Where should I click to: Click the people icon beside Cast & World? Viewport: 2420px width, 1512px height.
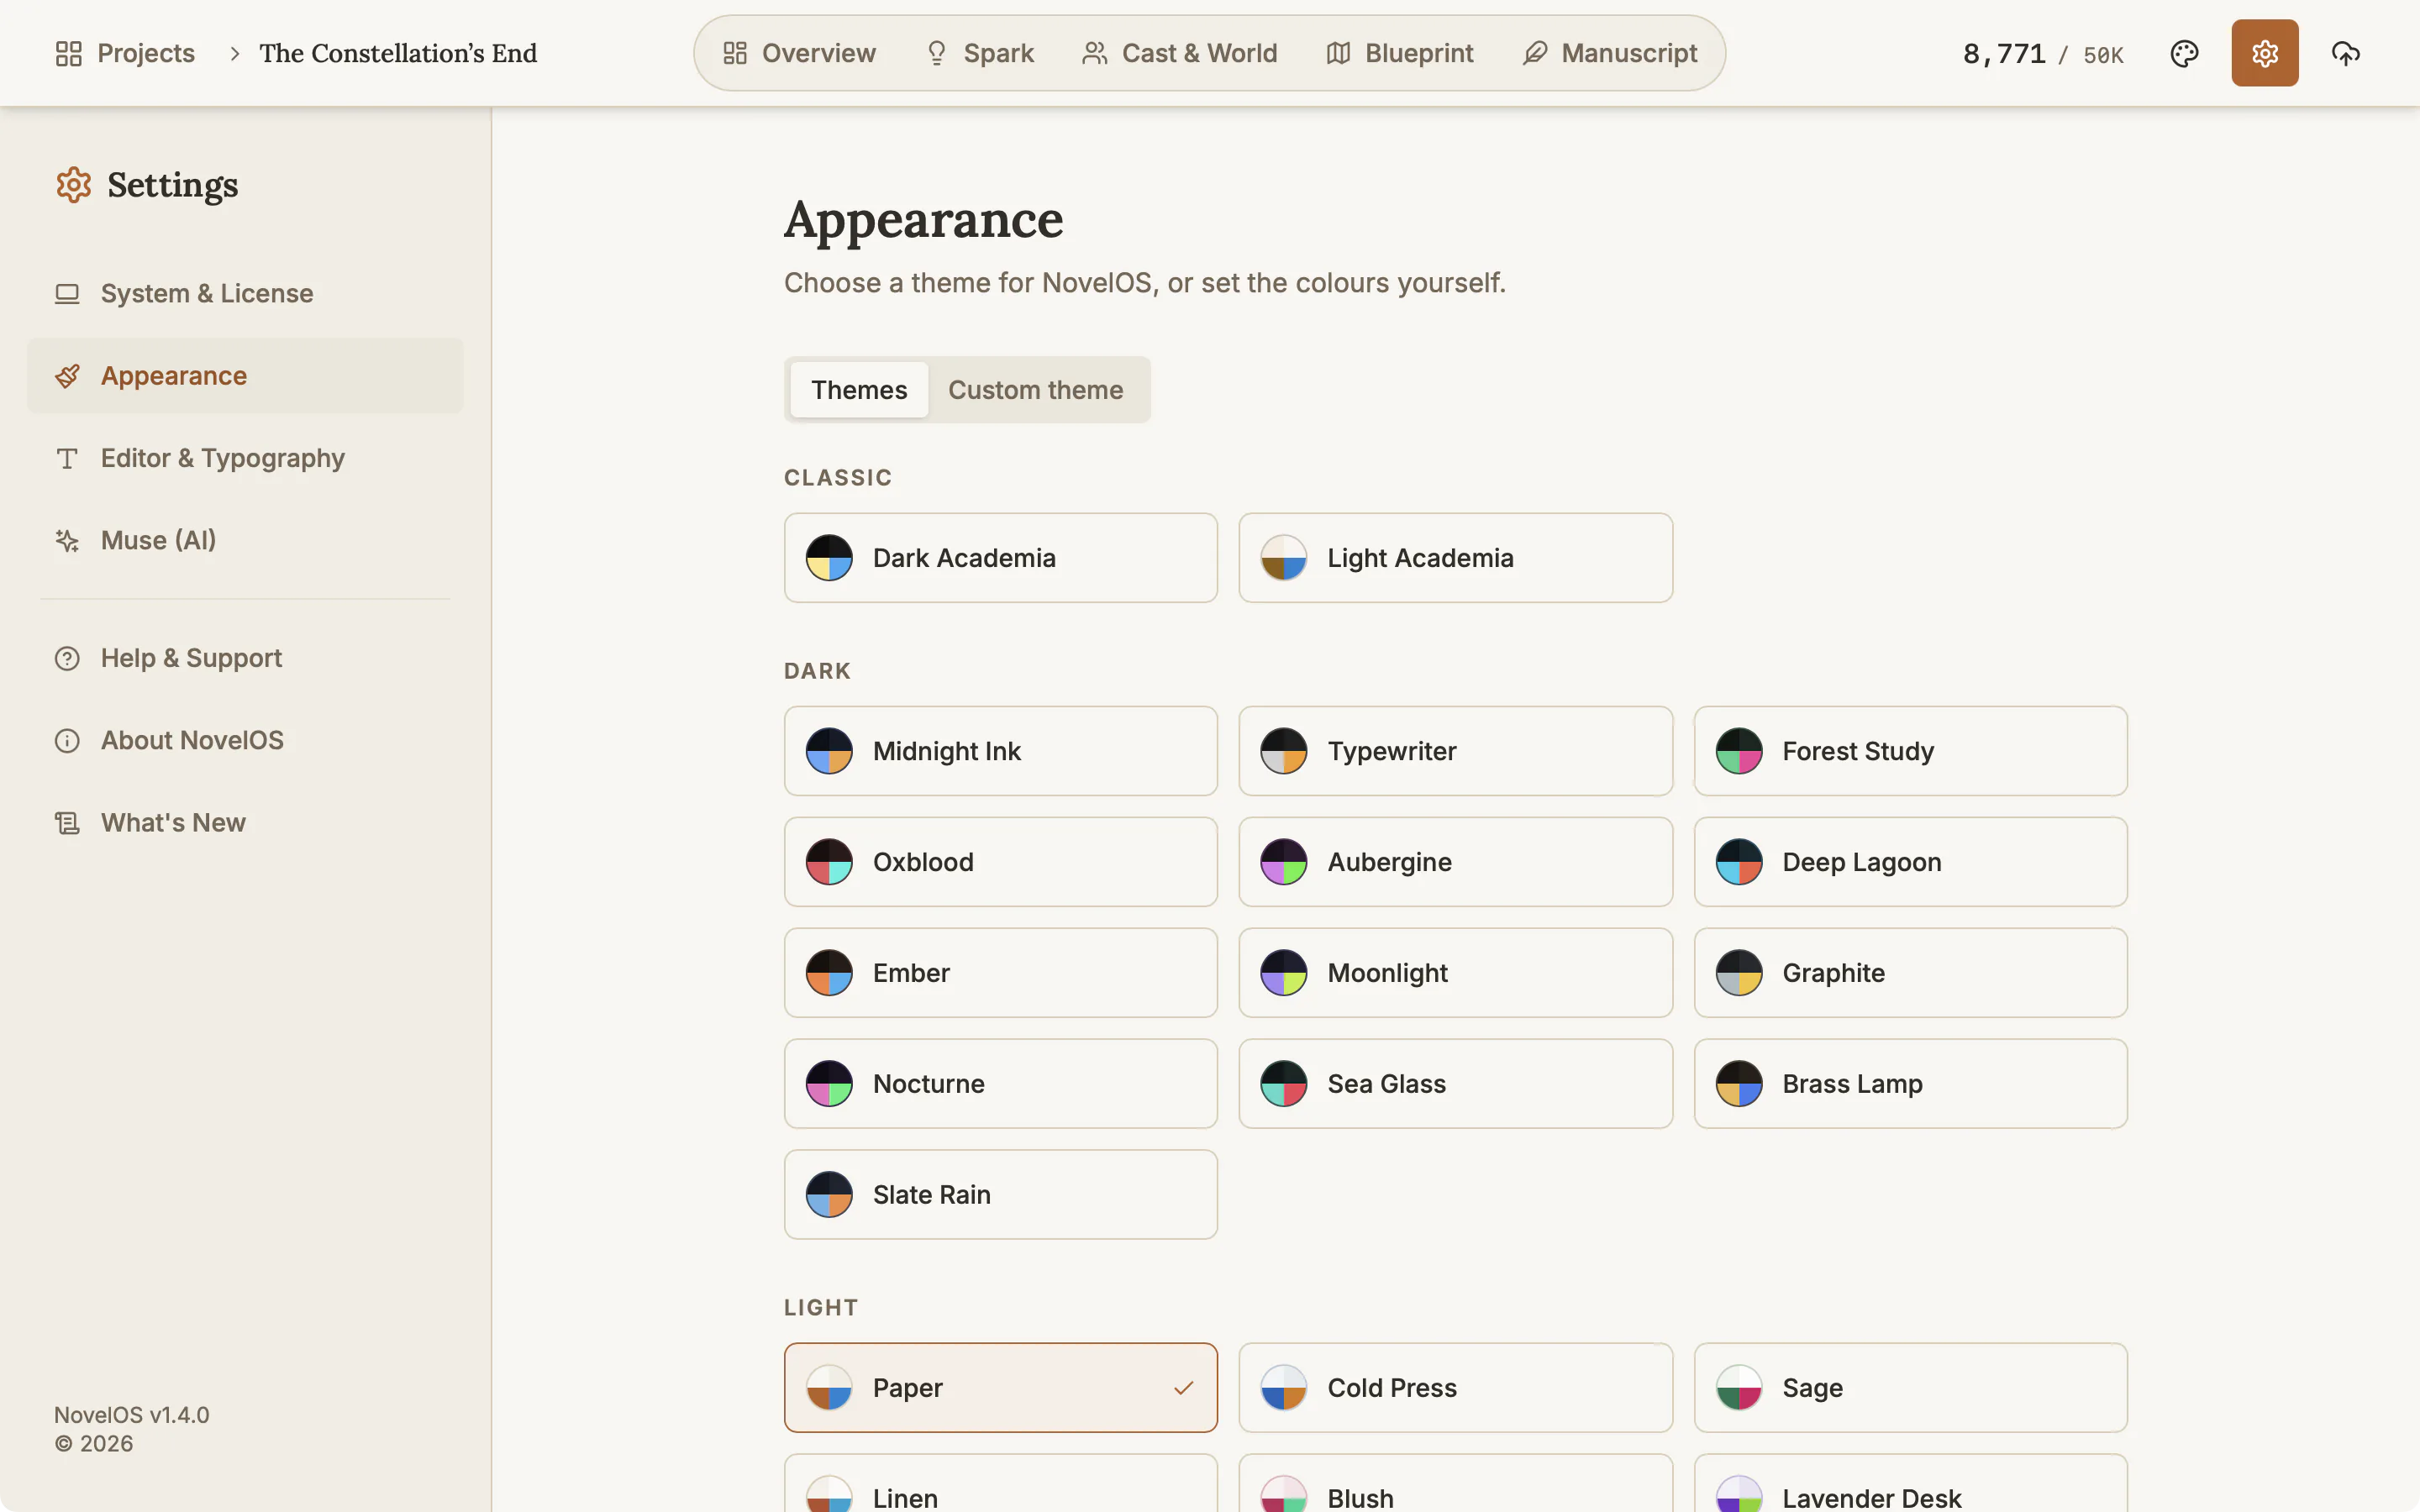tap(1095, 53)
